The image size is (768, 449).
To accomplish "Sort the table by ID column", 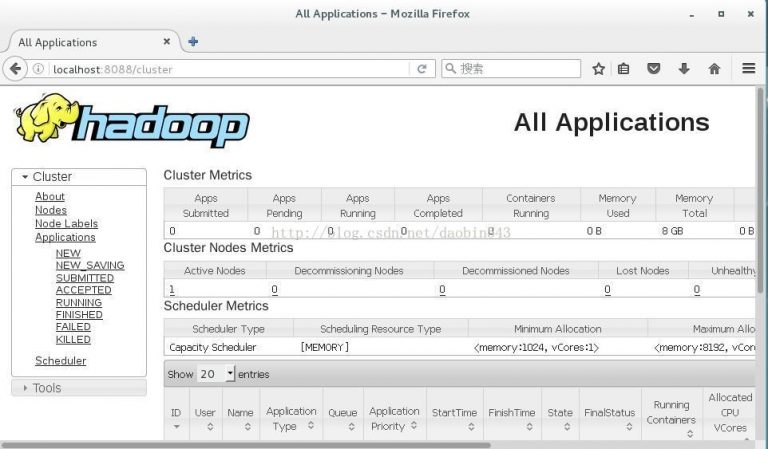I will [x=176, y=419].
